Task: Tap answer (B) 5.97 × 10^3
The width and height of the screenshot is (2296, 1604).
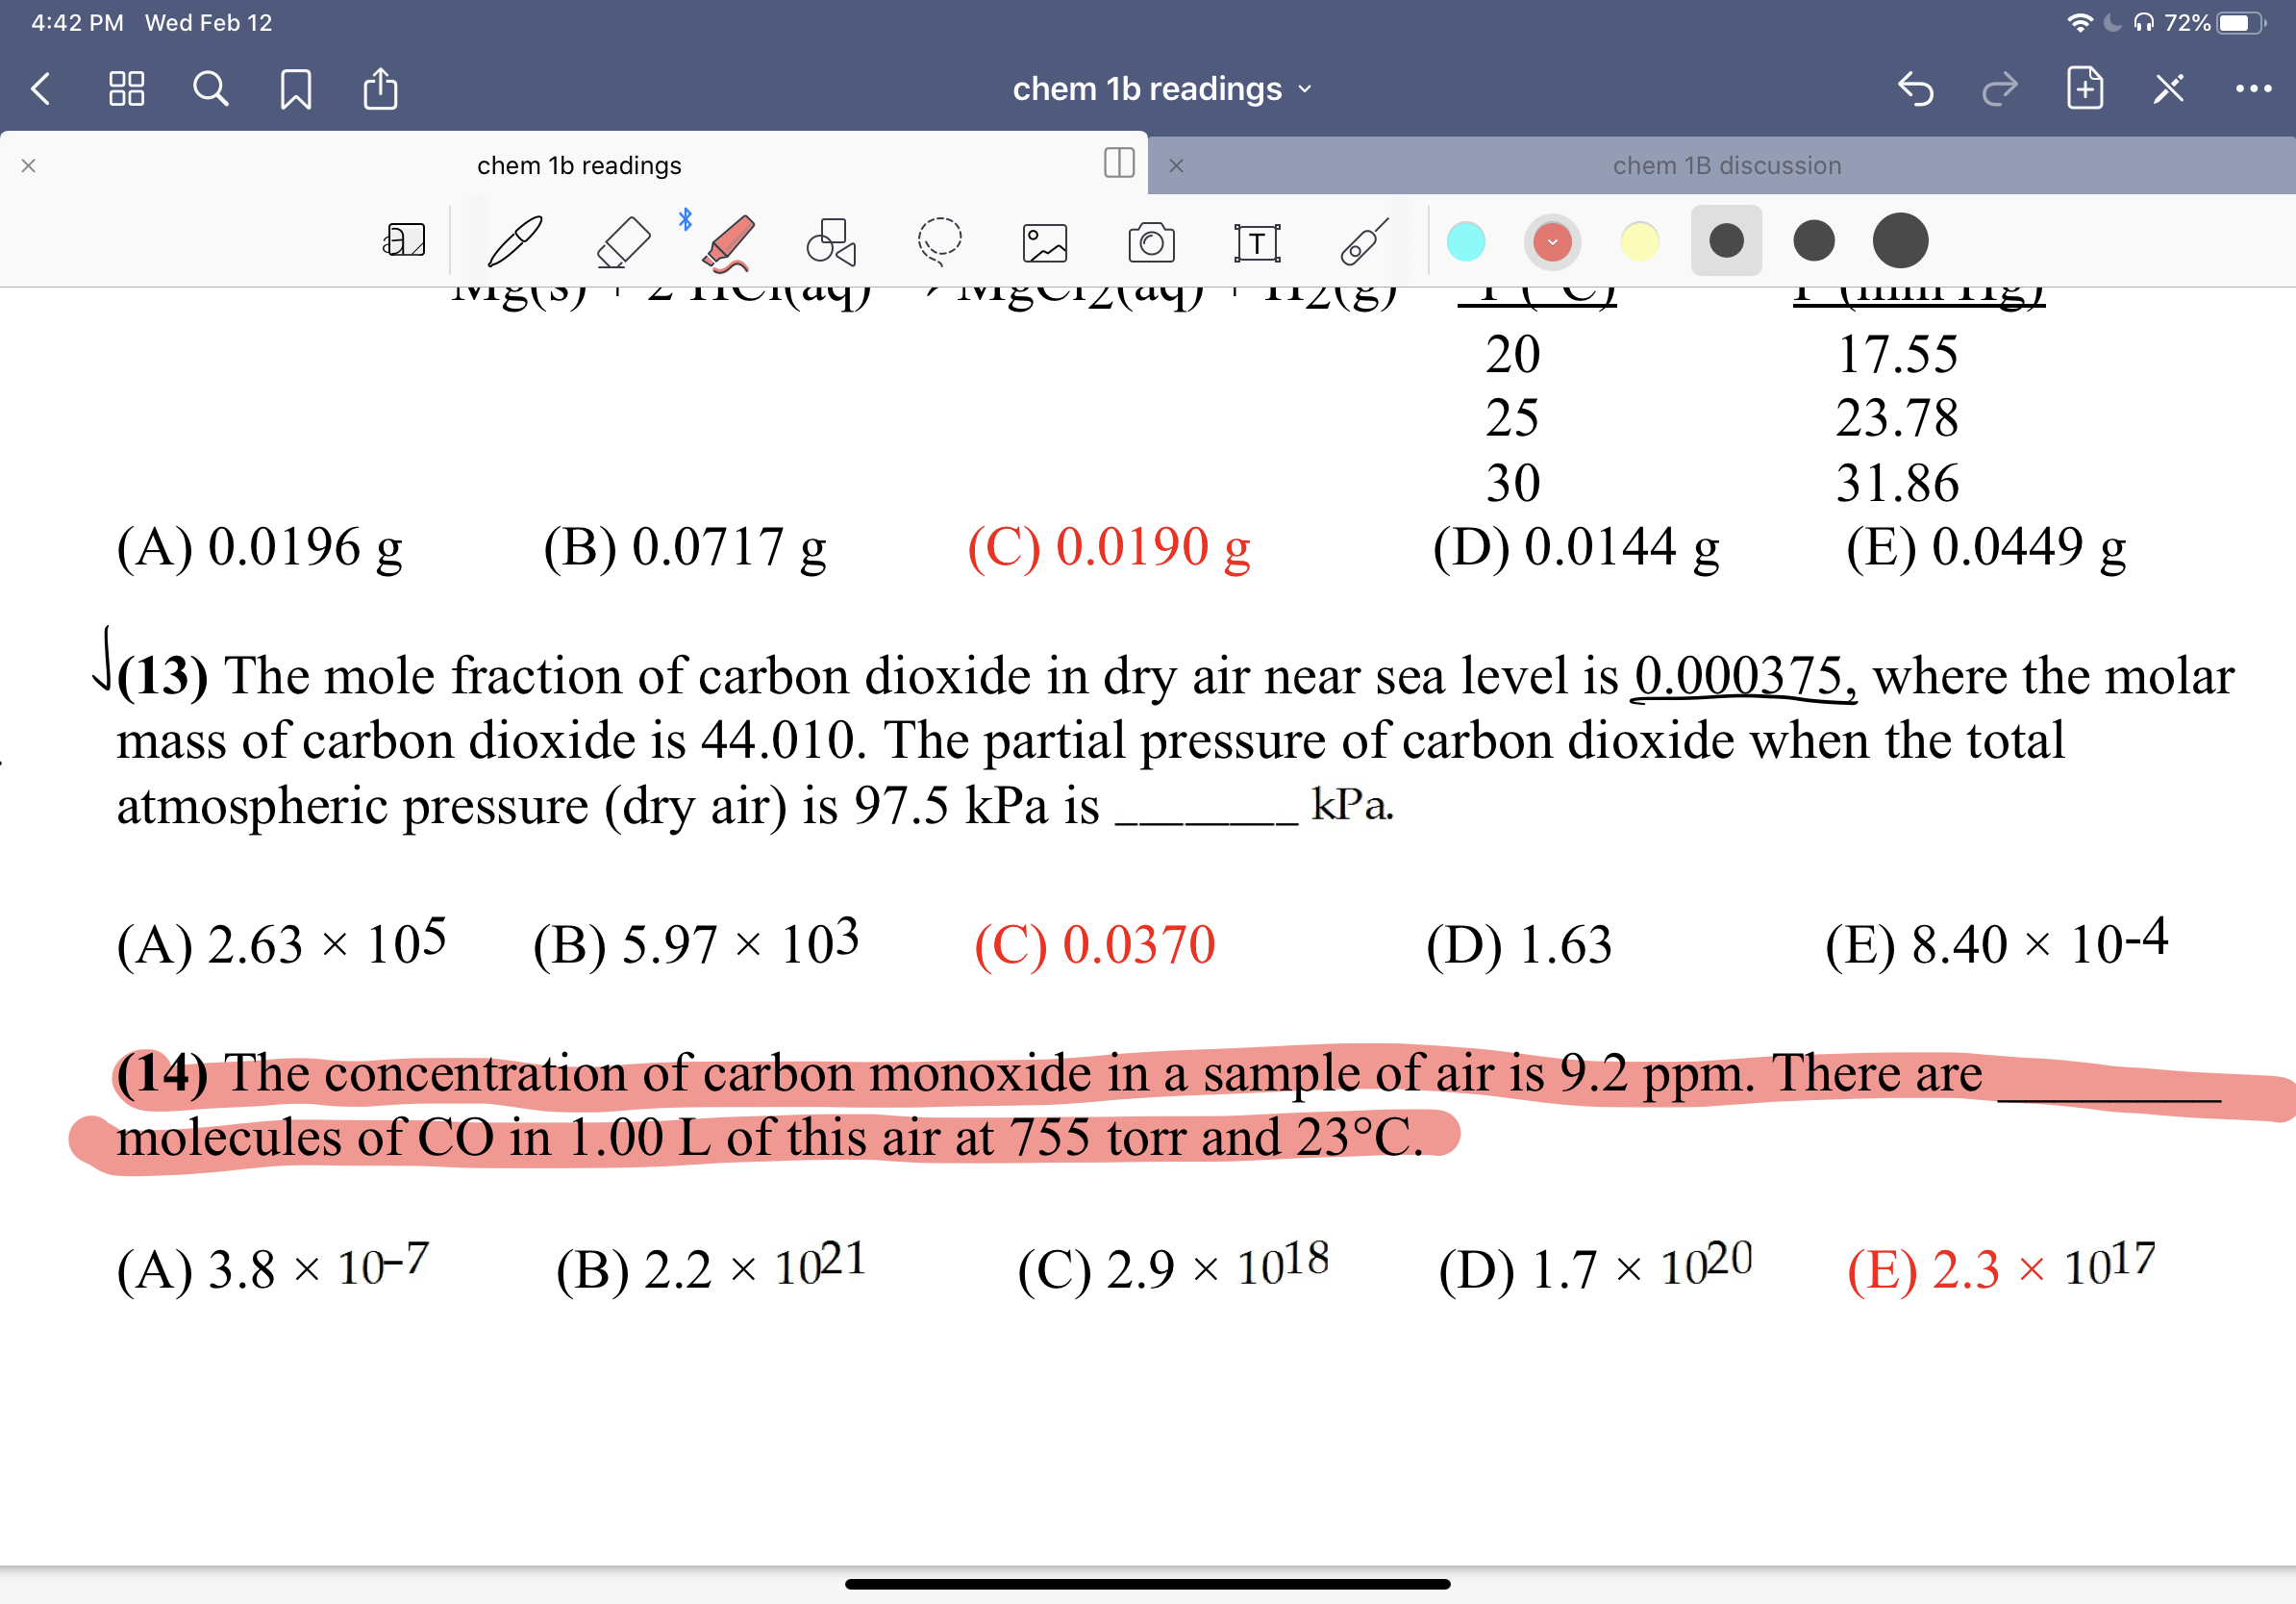Action: pyautogui.click(x=695, y=943)
